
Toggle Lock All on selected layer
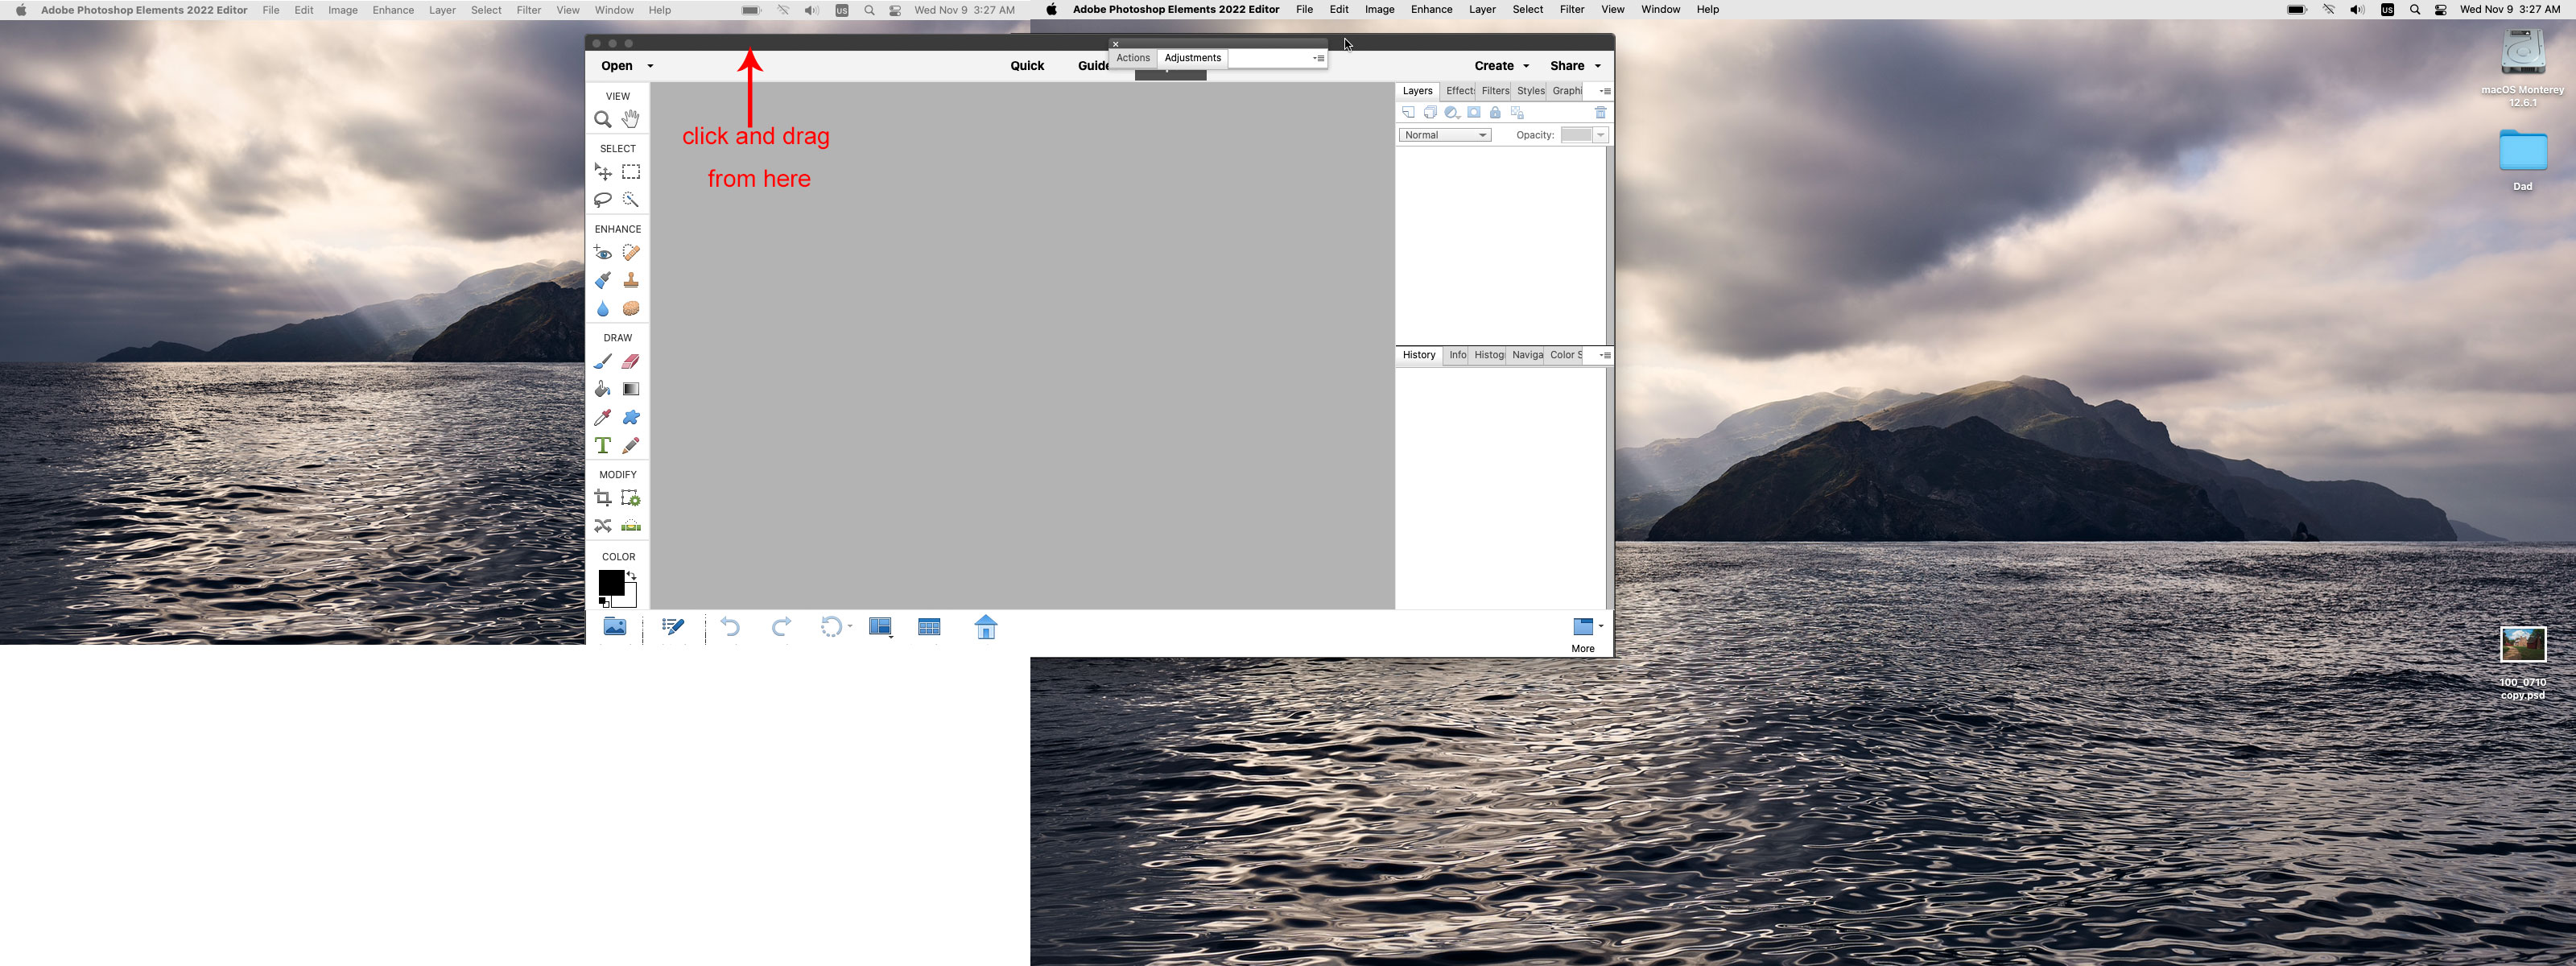[x=1496, y=112]
